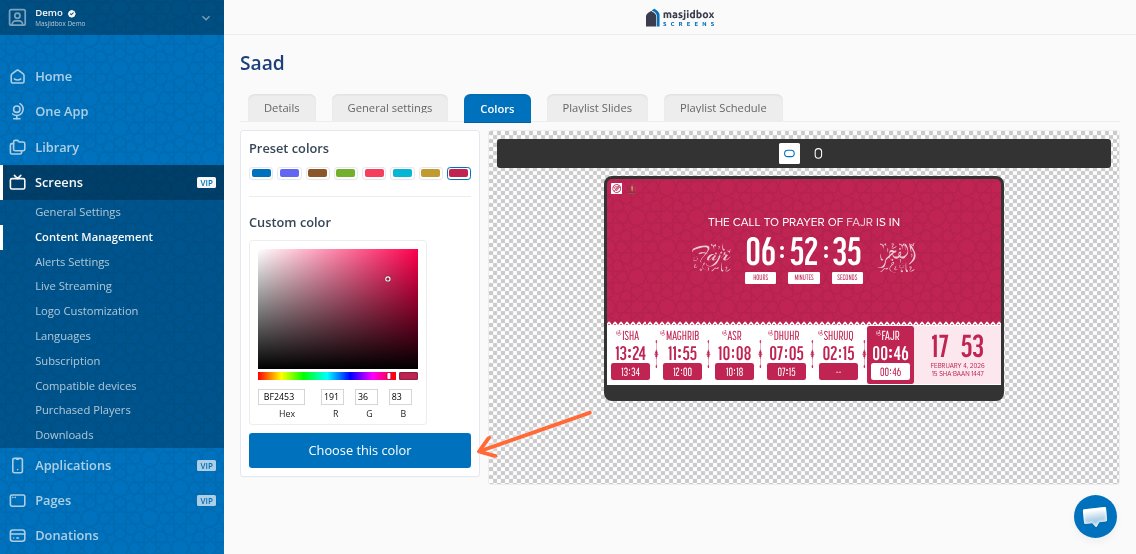Click the countdown timer in preview
Viewport: 1136px width, 554px height.
coord(804,259)
